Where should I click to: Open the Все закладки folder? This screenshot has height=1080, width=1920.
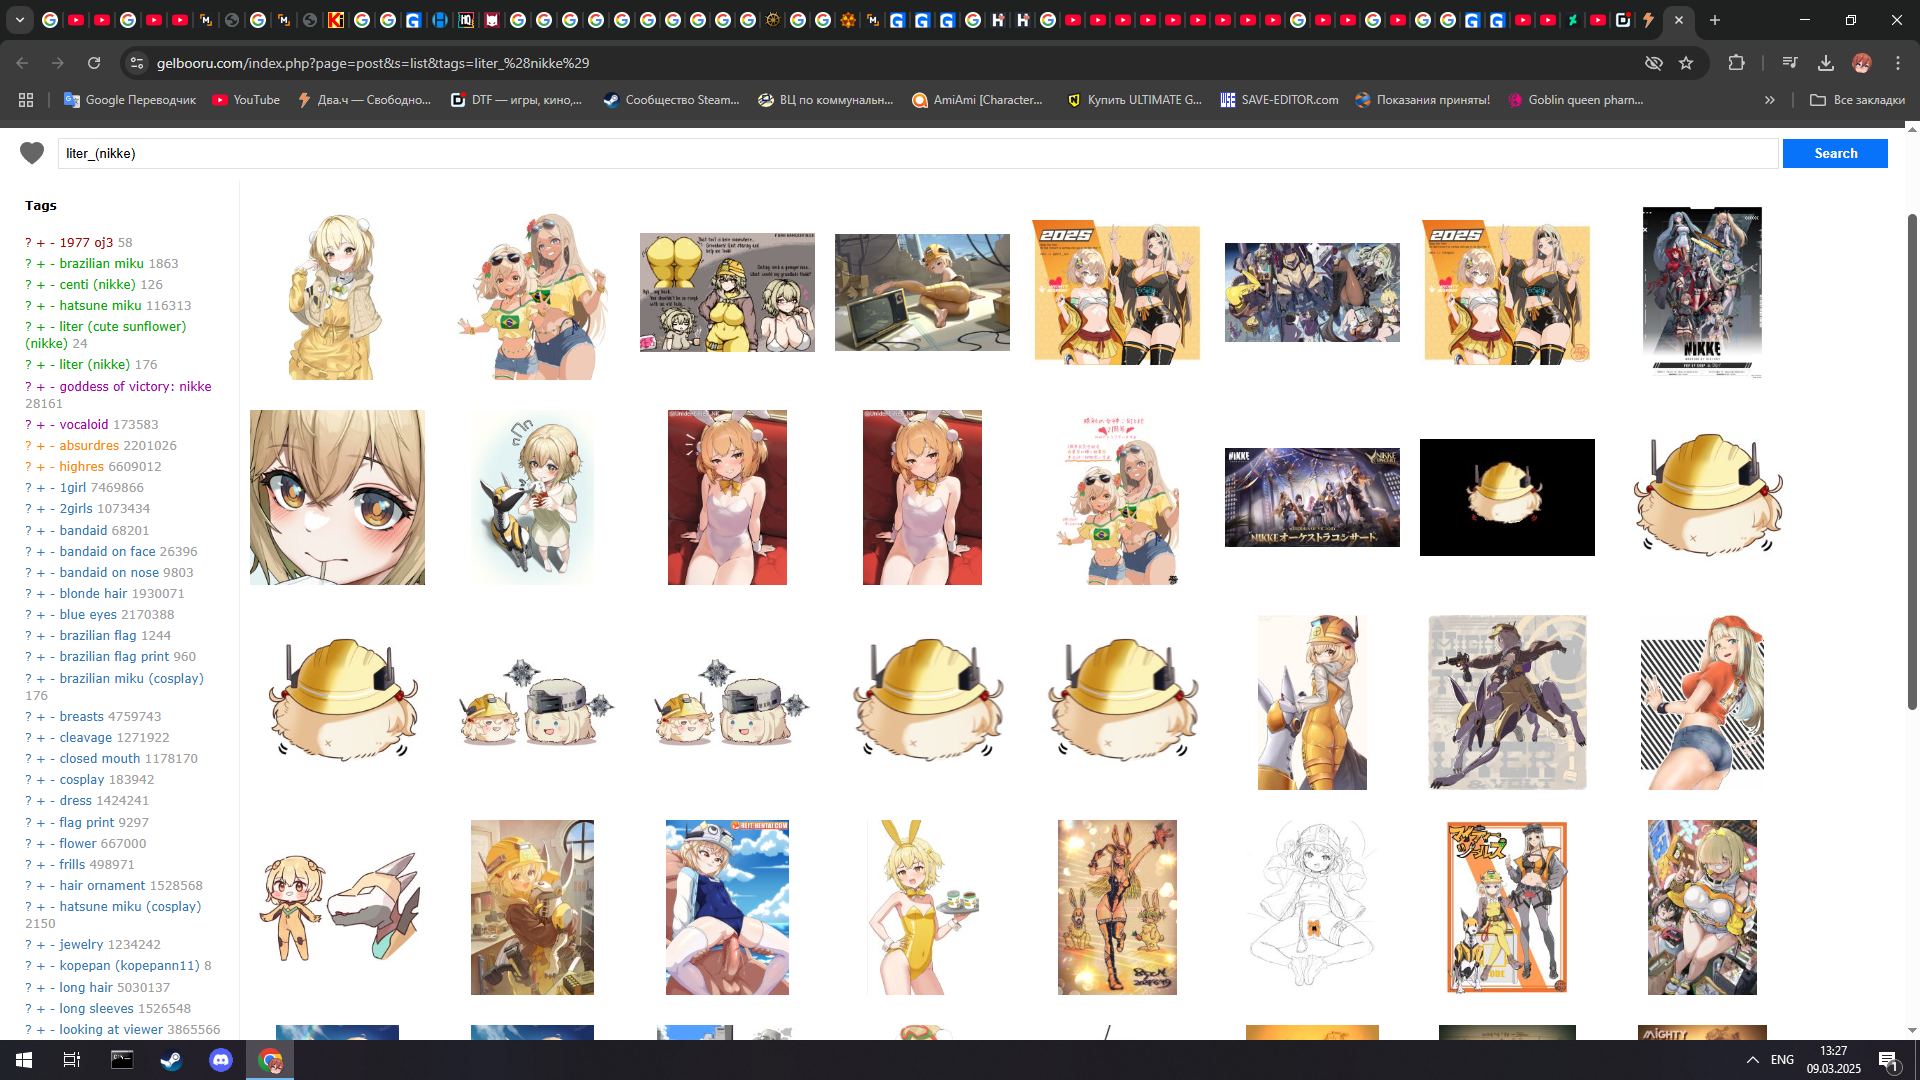(1857, 100)
